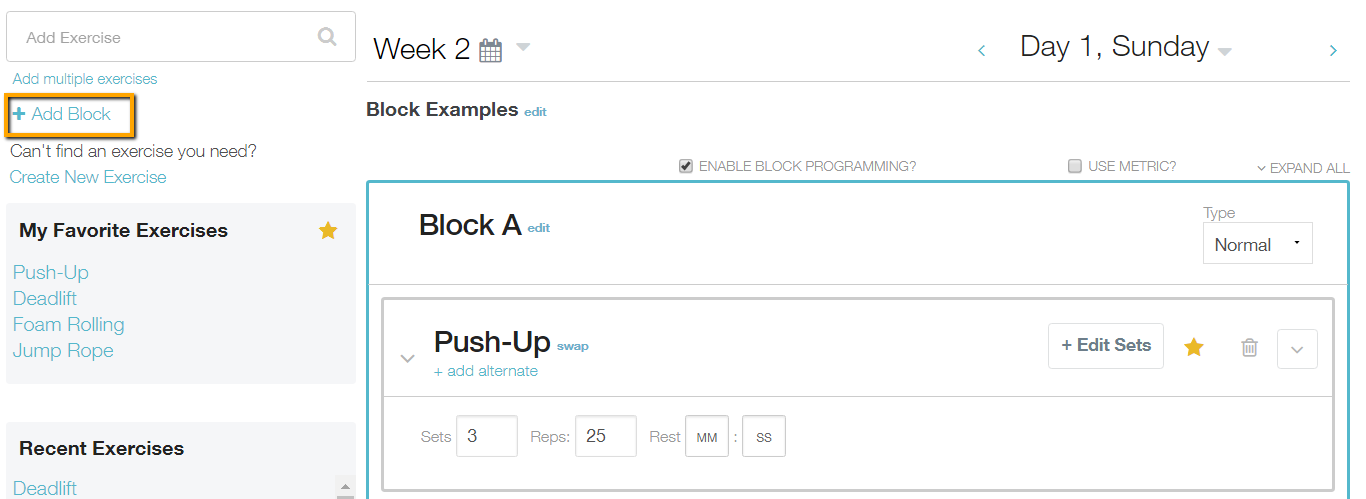
Task: Delete Push-Up using trash icon
Action: tap(1249, 348)
